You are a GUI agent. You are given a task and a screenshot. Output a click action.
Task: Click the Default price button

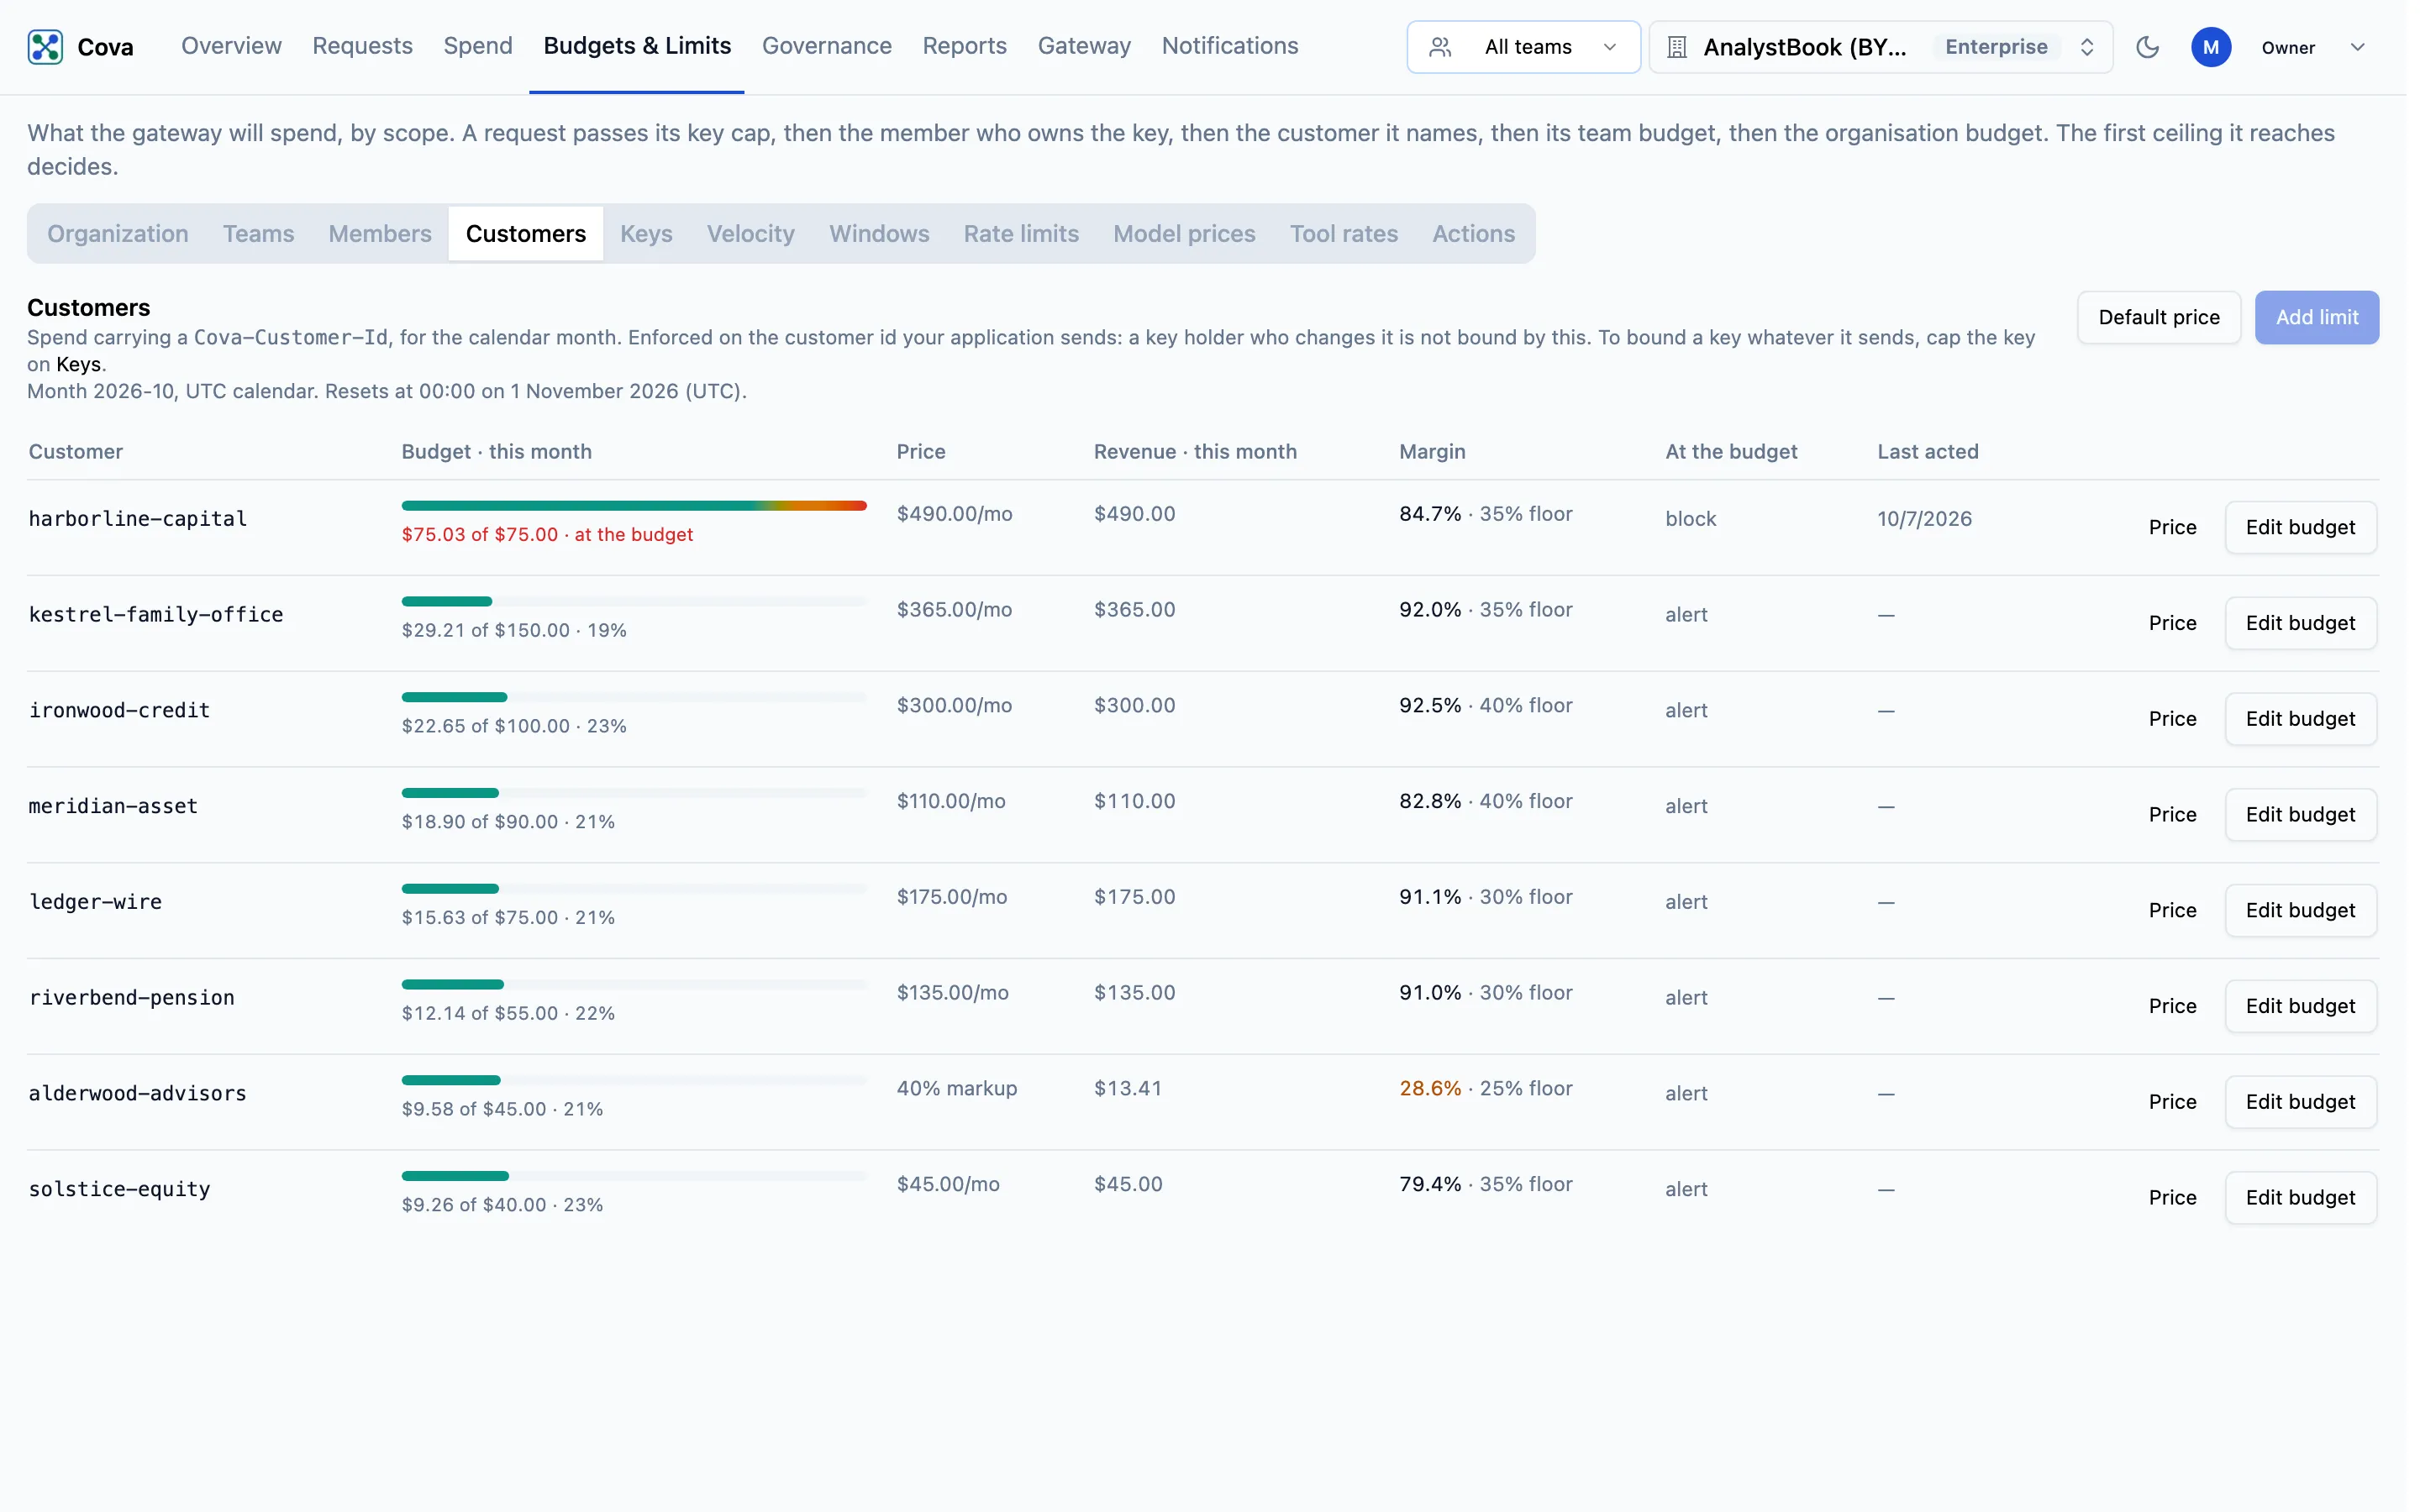point(2159,318)
